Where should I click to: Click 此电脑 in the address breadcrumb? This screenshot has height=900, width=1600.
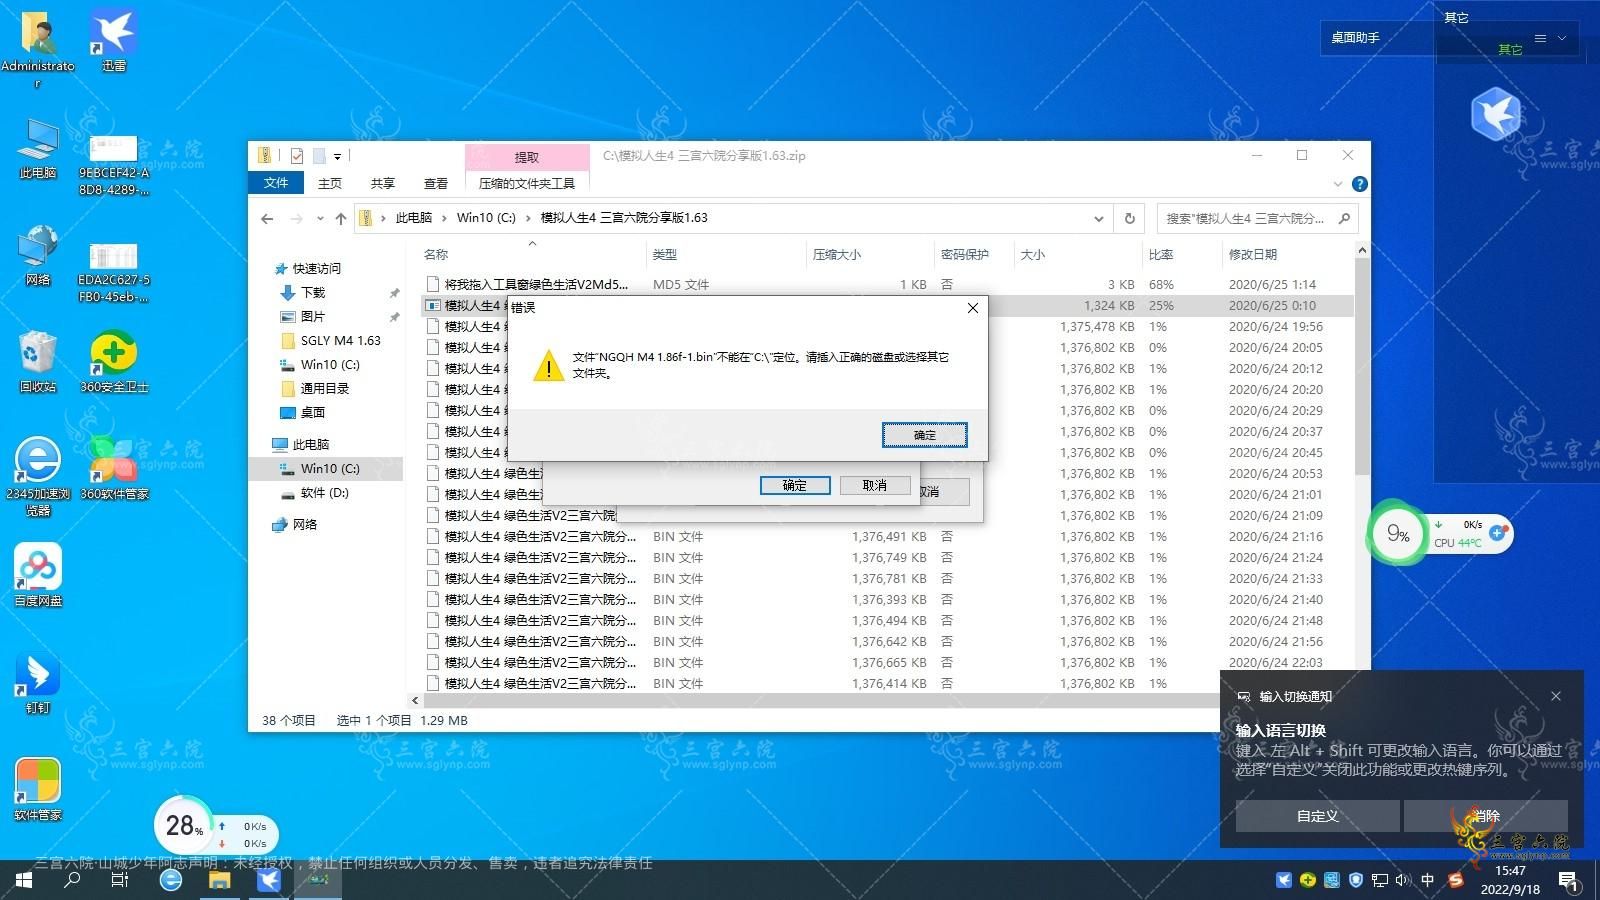[413, 218]
